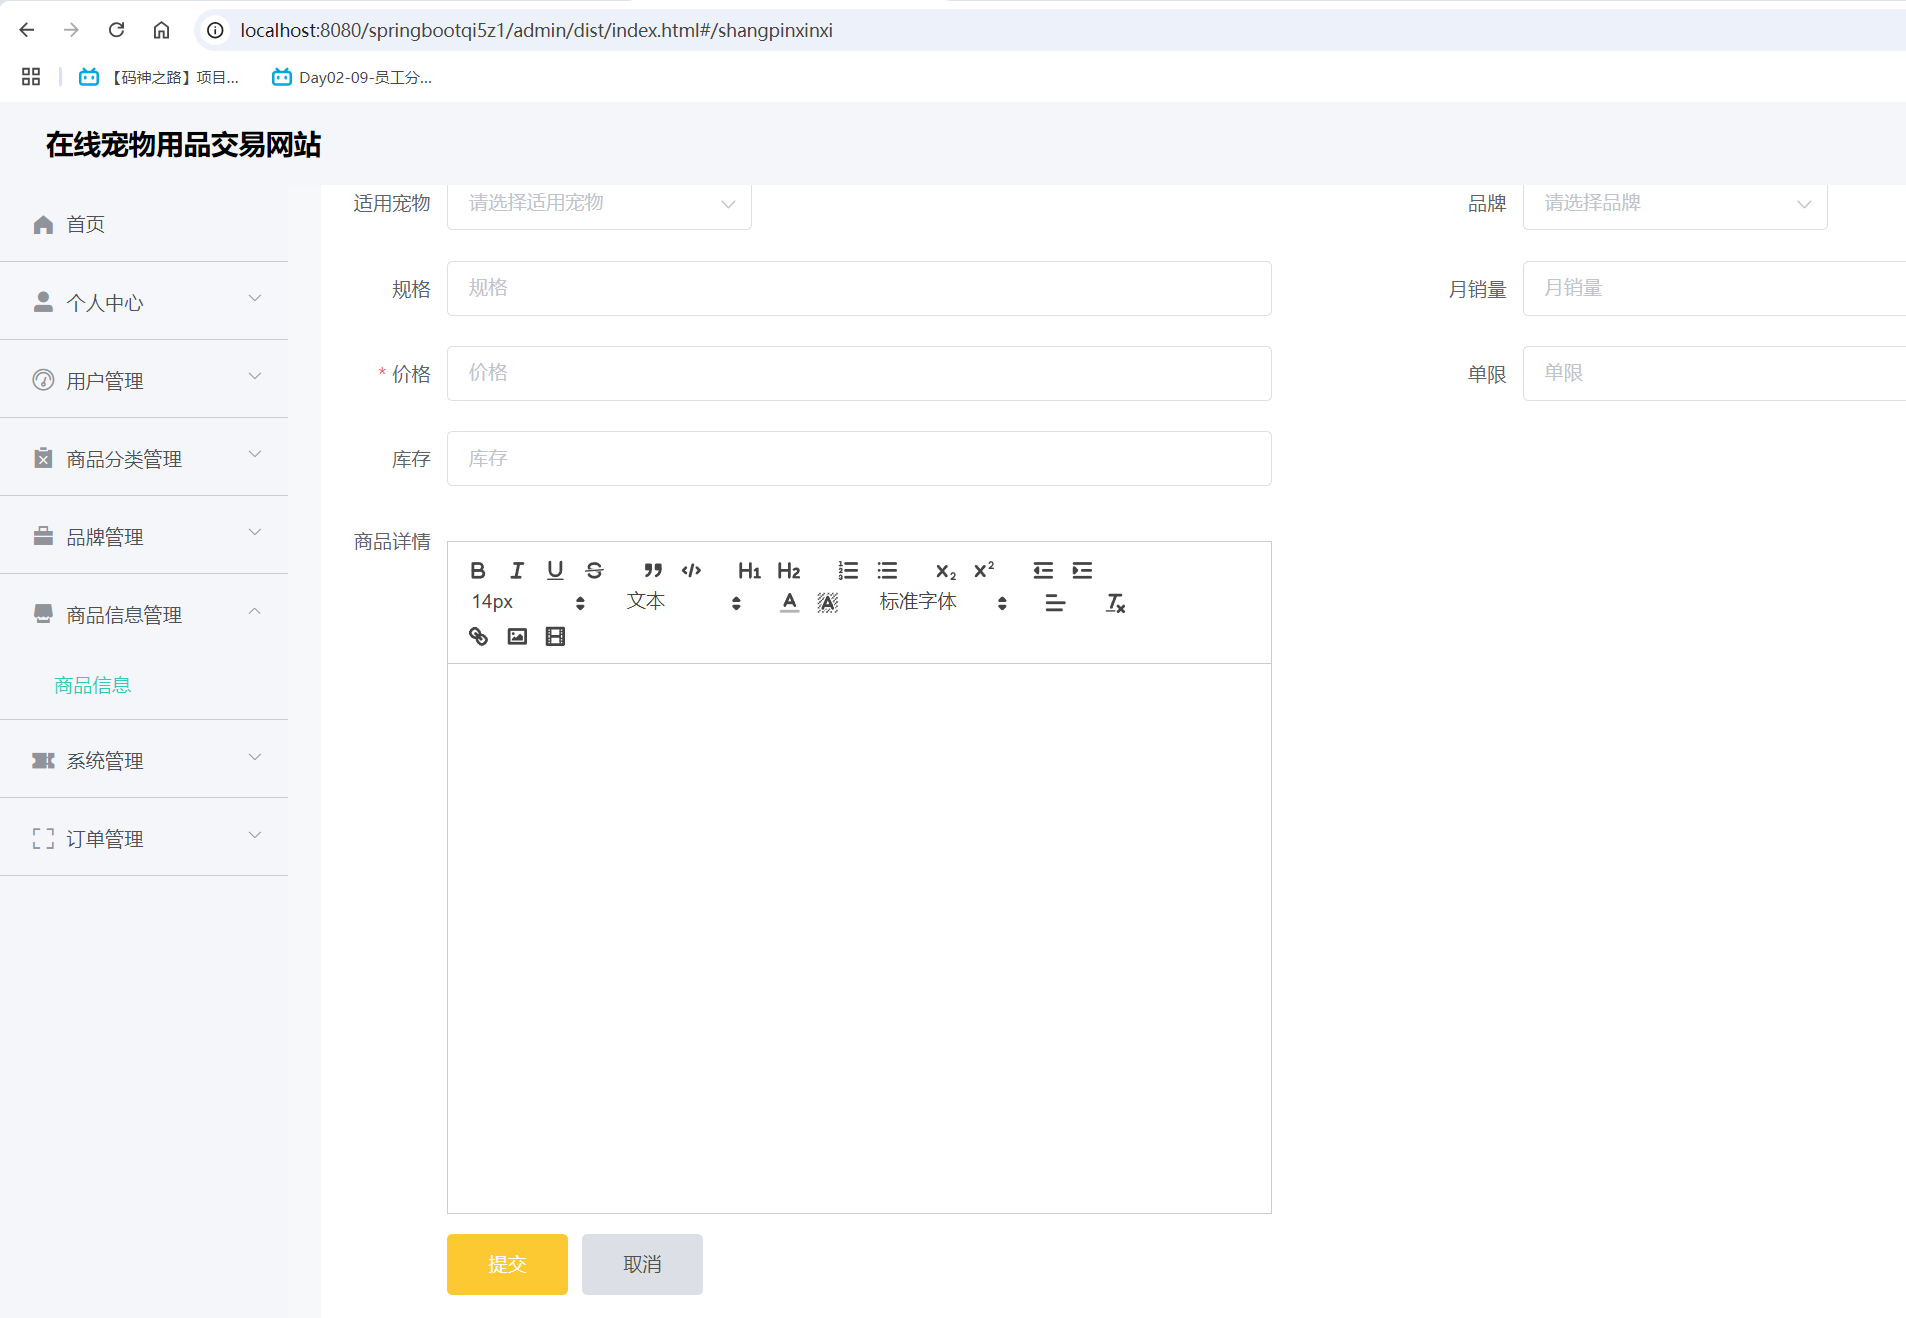Expand the 订单管理 sidebar menu
This screenshot has height=1318, width=1906.
[x=144, y=837]
